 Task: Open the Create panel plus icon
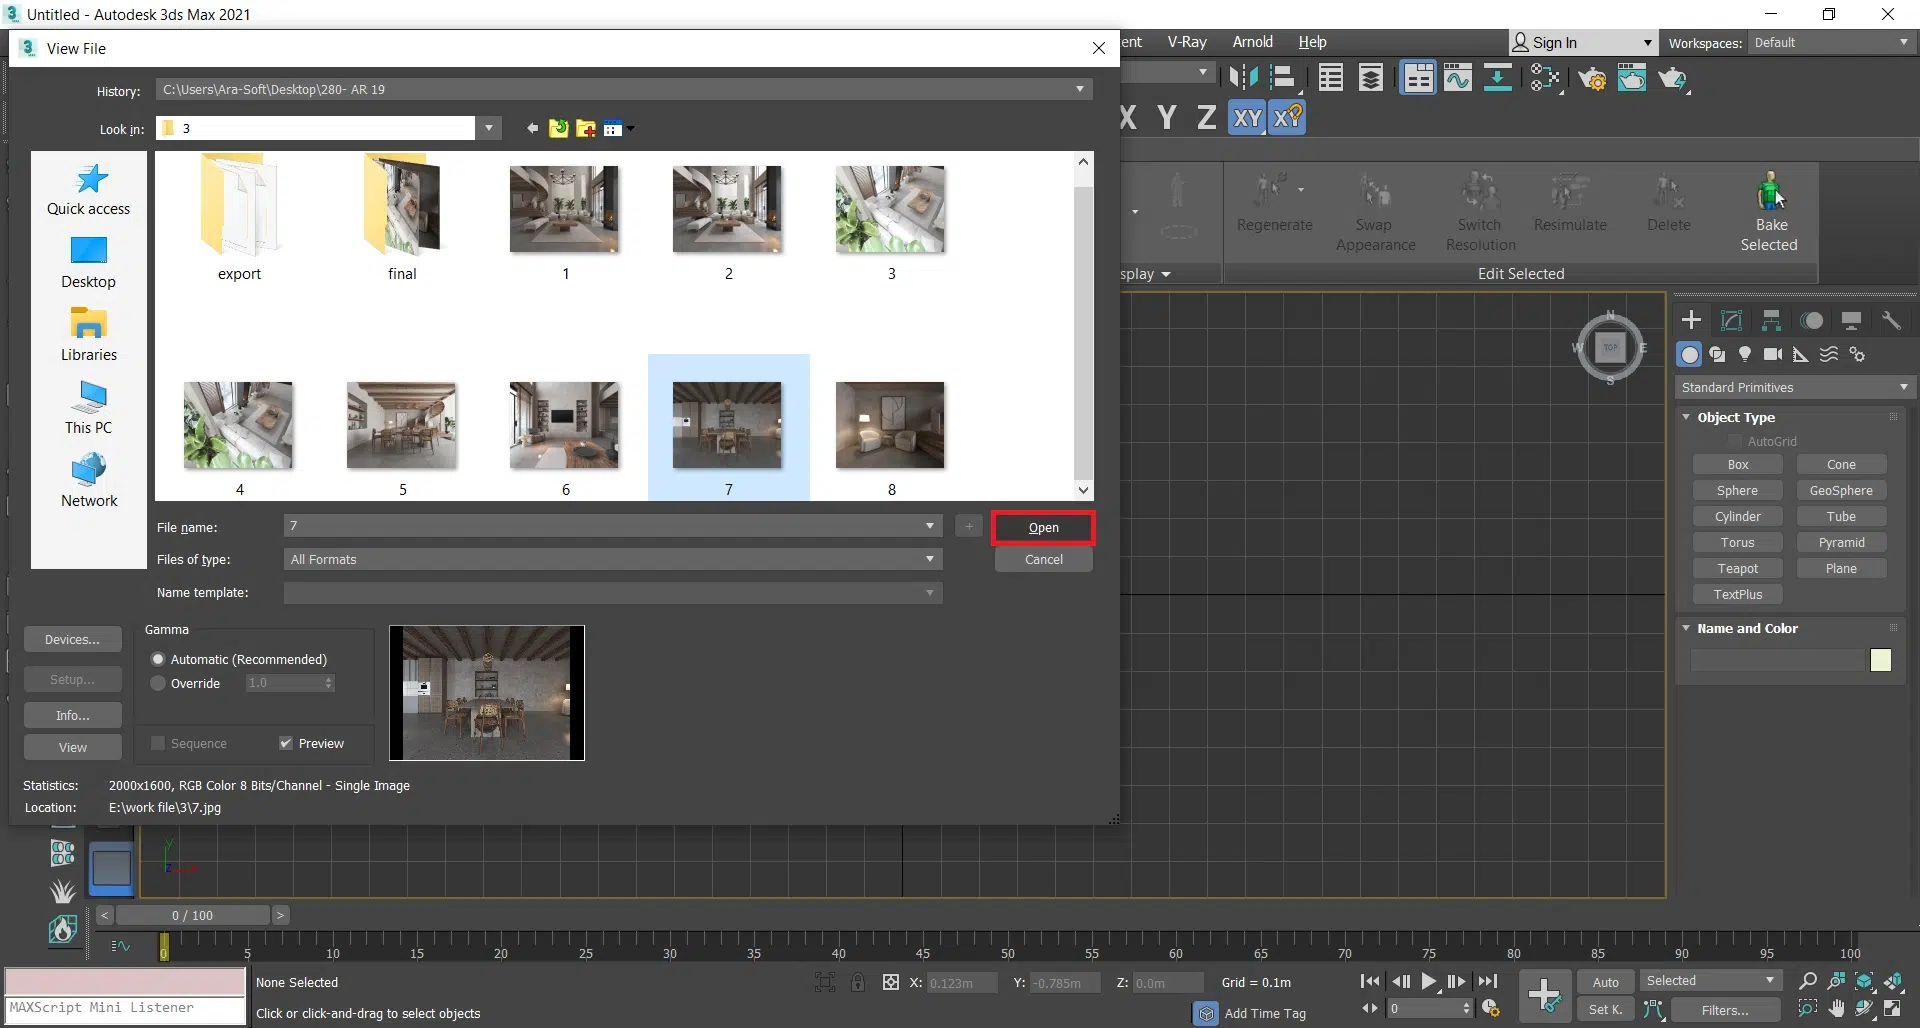coord(1691,320)
